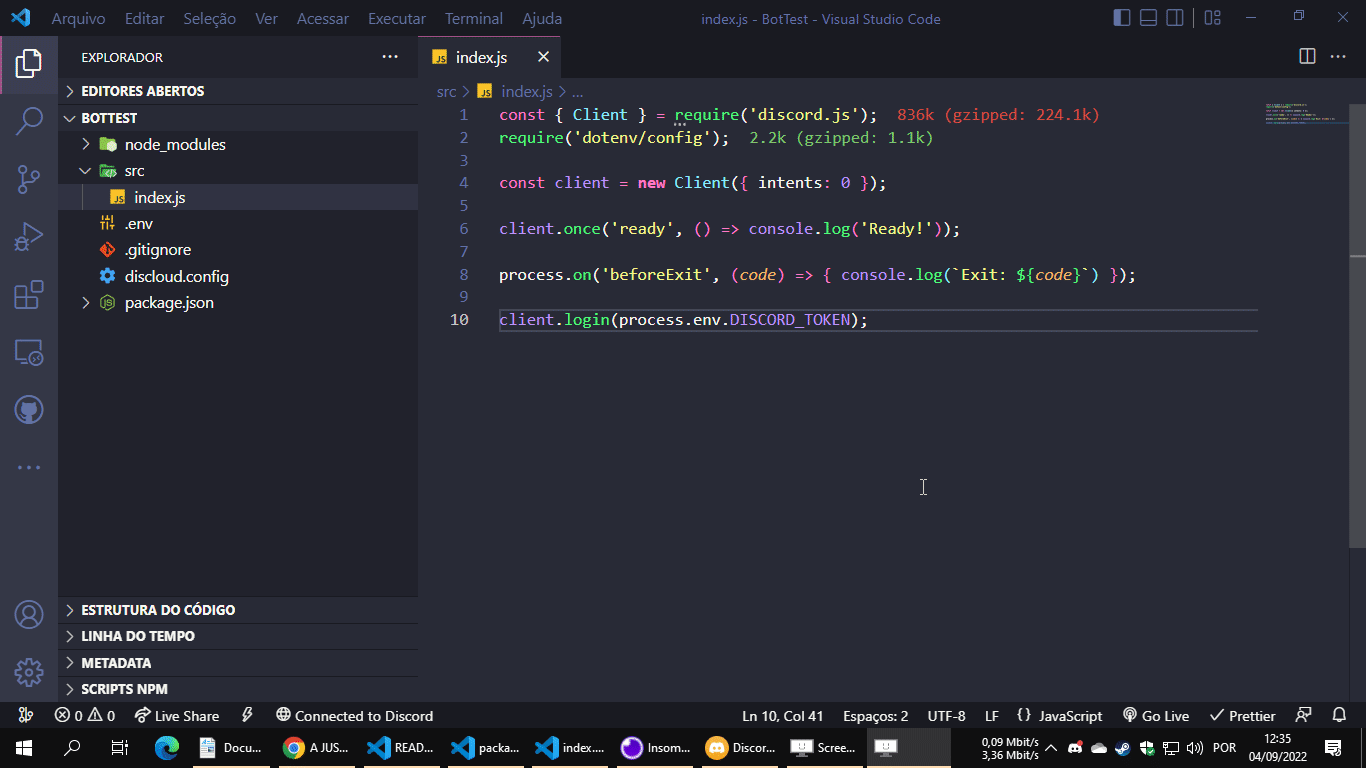Open the Ajuda menu
Image resolution: width=1366 pixels, height=768 pixels.
(x=542, y=18)
